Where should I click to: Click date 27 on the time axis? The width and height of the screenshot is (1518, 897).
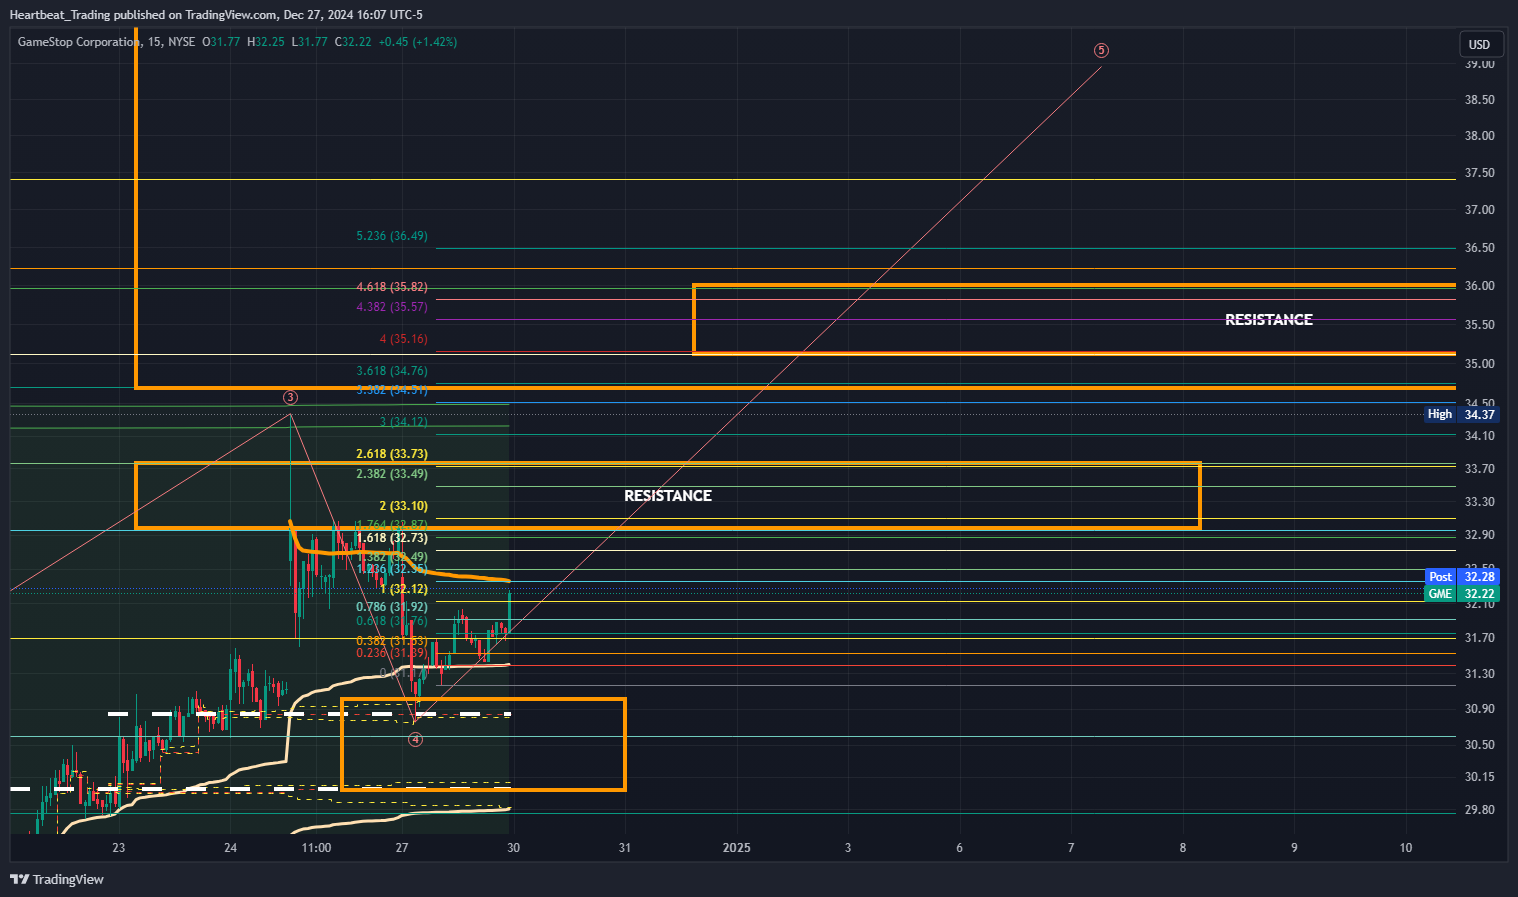pyautogui.click(x=402, y=848)
